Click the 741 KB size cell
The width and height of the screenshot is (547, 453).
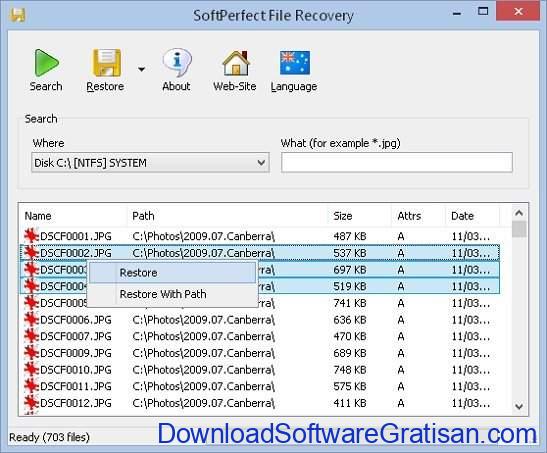click(x=350, y=303)
